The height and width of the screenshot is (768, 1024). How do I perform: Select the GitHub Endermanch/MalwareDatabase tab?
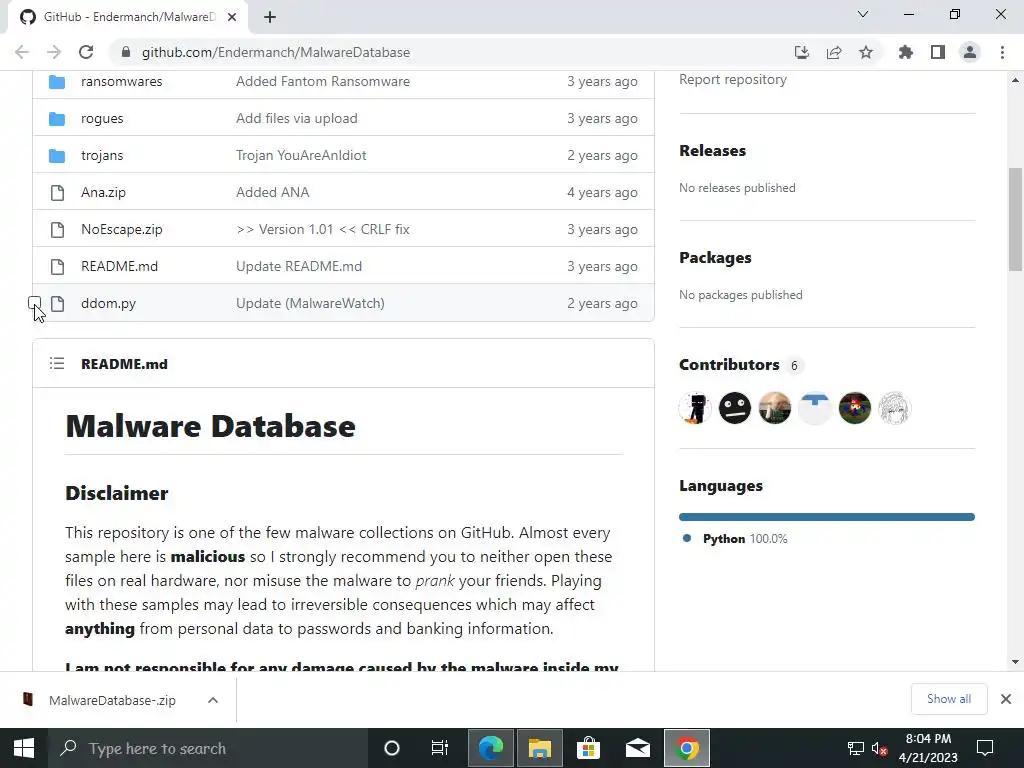click(x=128, y=17)
